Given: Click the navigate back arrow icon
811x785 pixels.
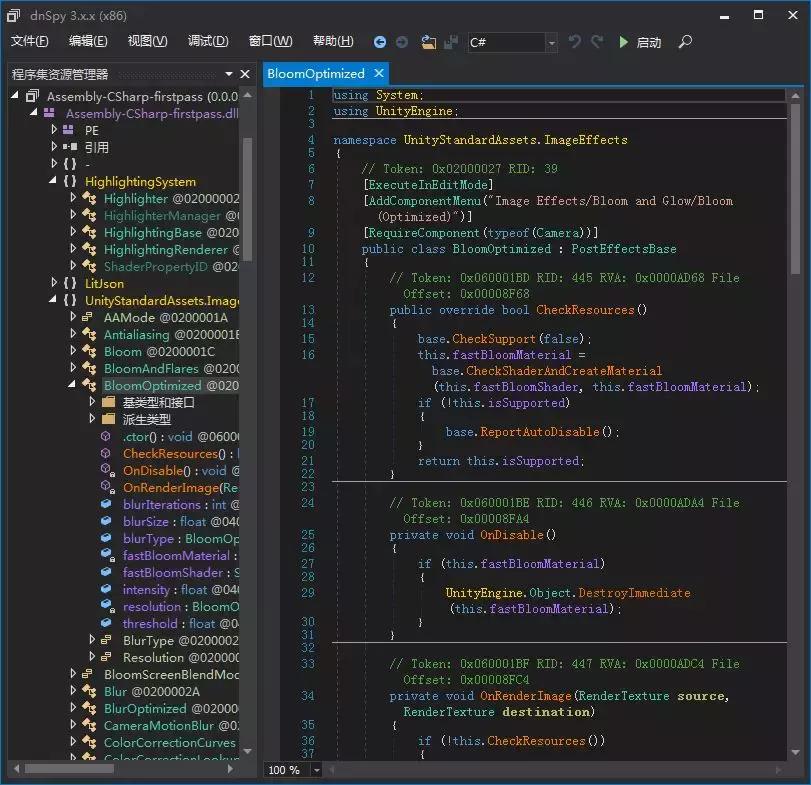Looking at the screenshot, I should pos(380,42).
